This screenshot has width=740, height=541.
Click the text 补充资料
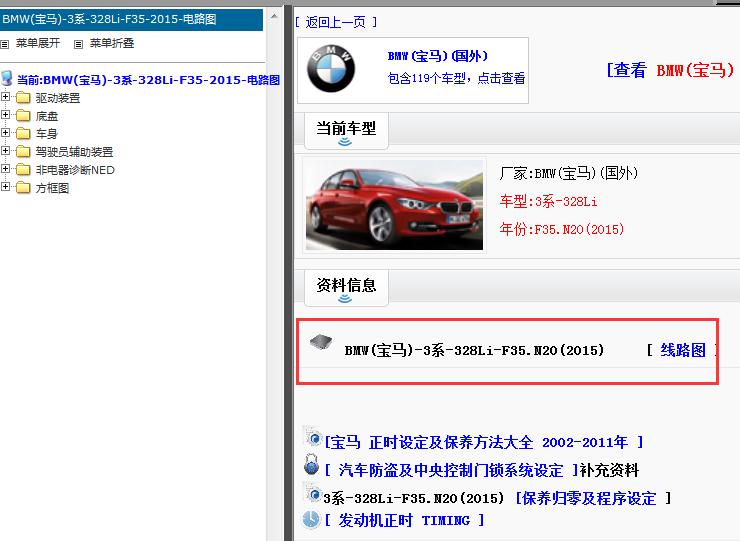point(609,470)
